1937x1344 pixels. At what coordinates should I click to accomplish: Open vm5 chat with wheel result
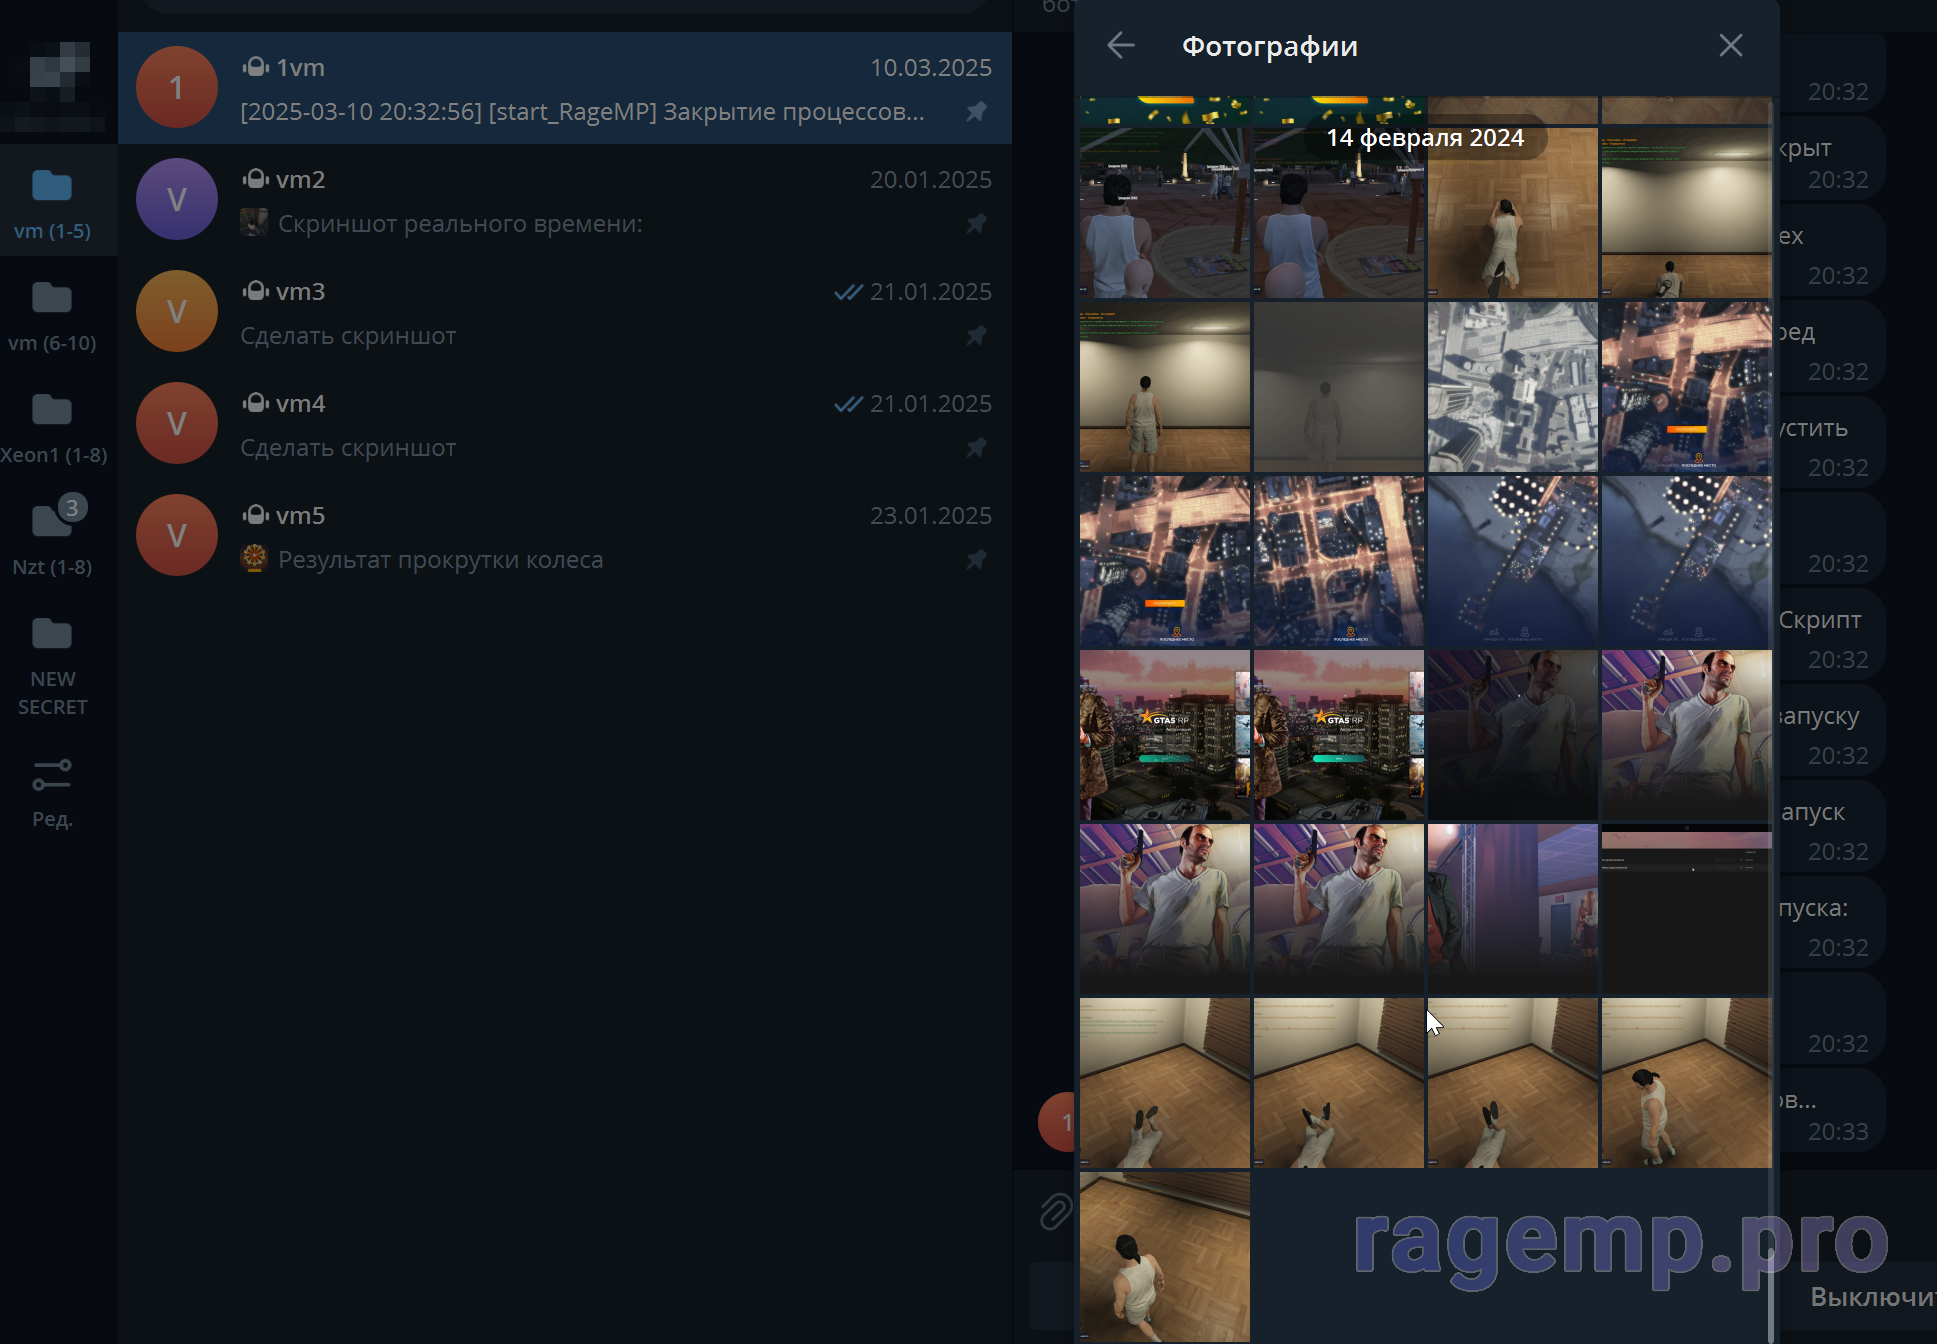coord(565,536)
